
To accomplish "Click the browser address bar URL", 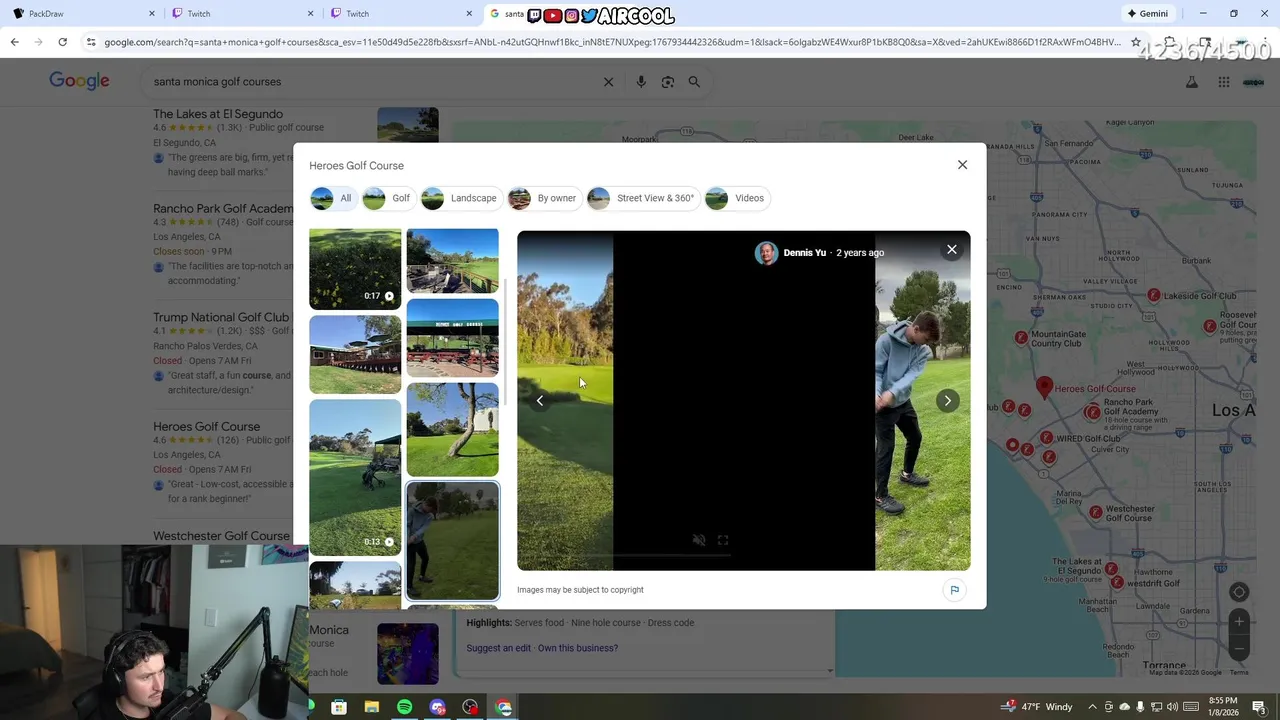I will [612, 42].
